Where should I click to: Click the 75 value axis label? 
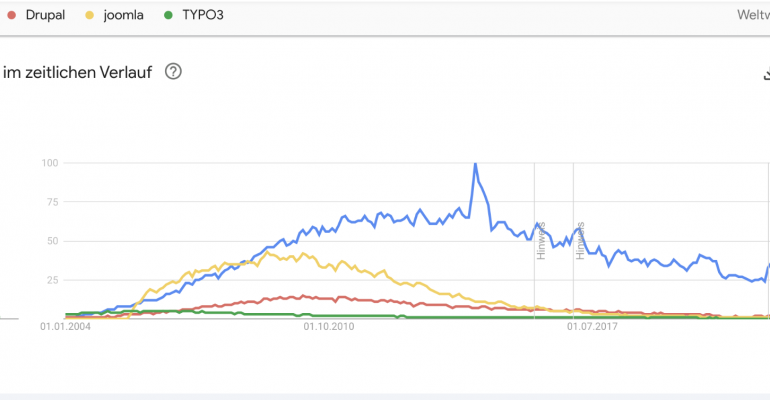tap(53, 202)
